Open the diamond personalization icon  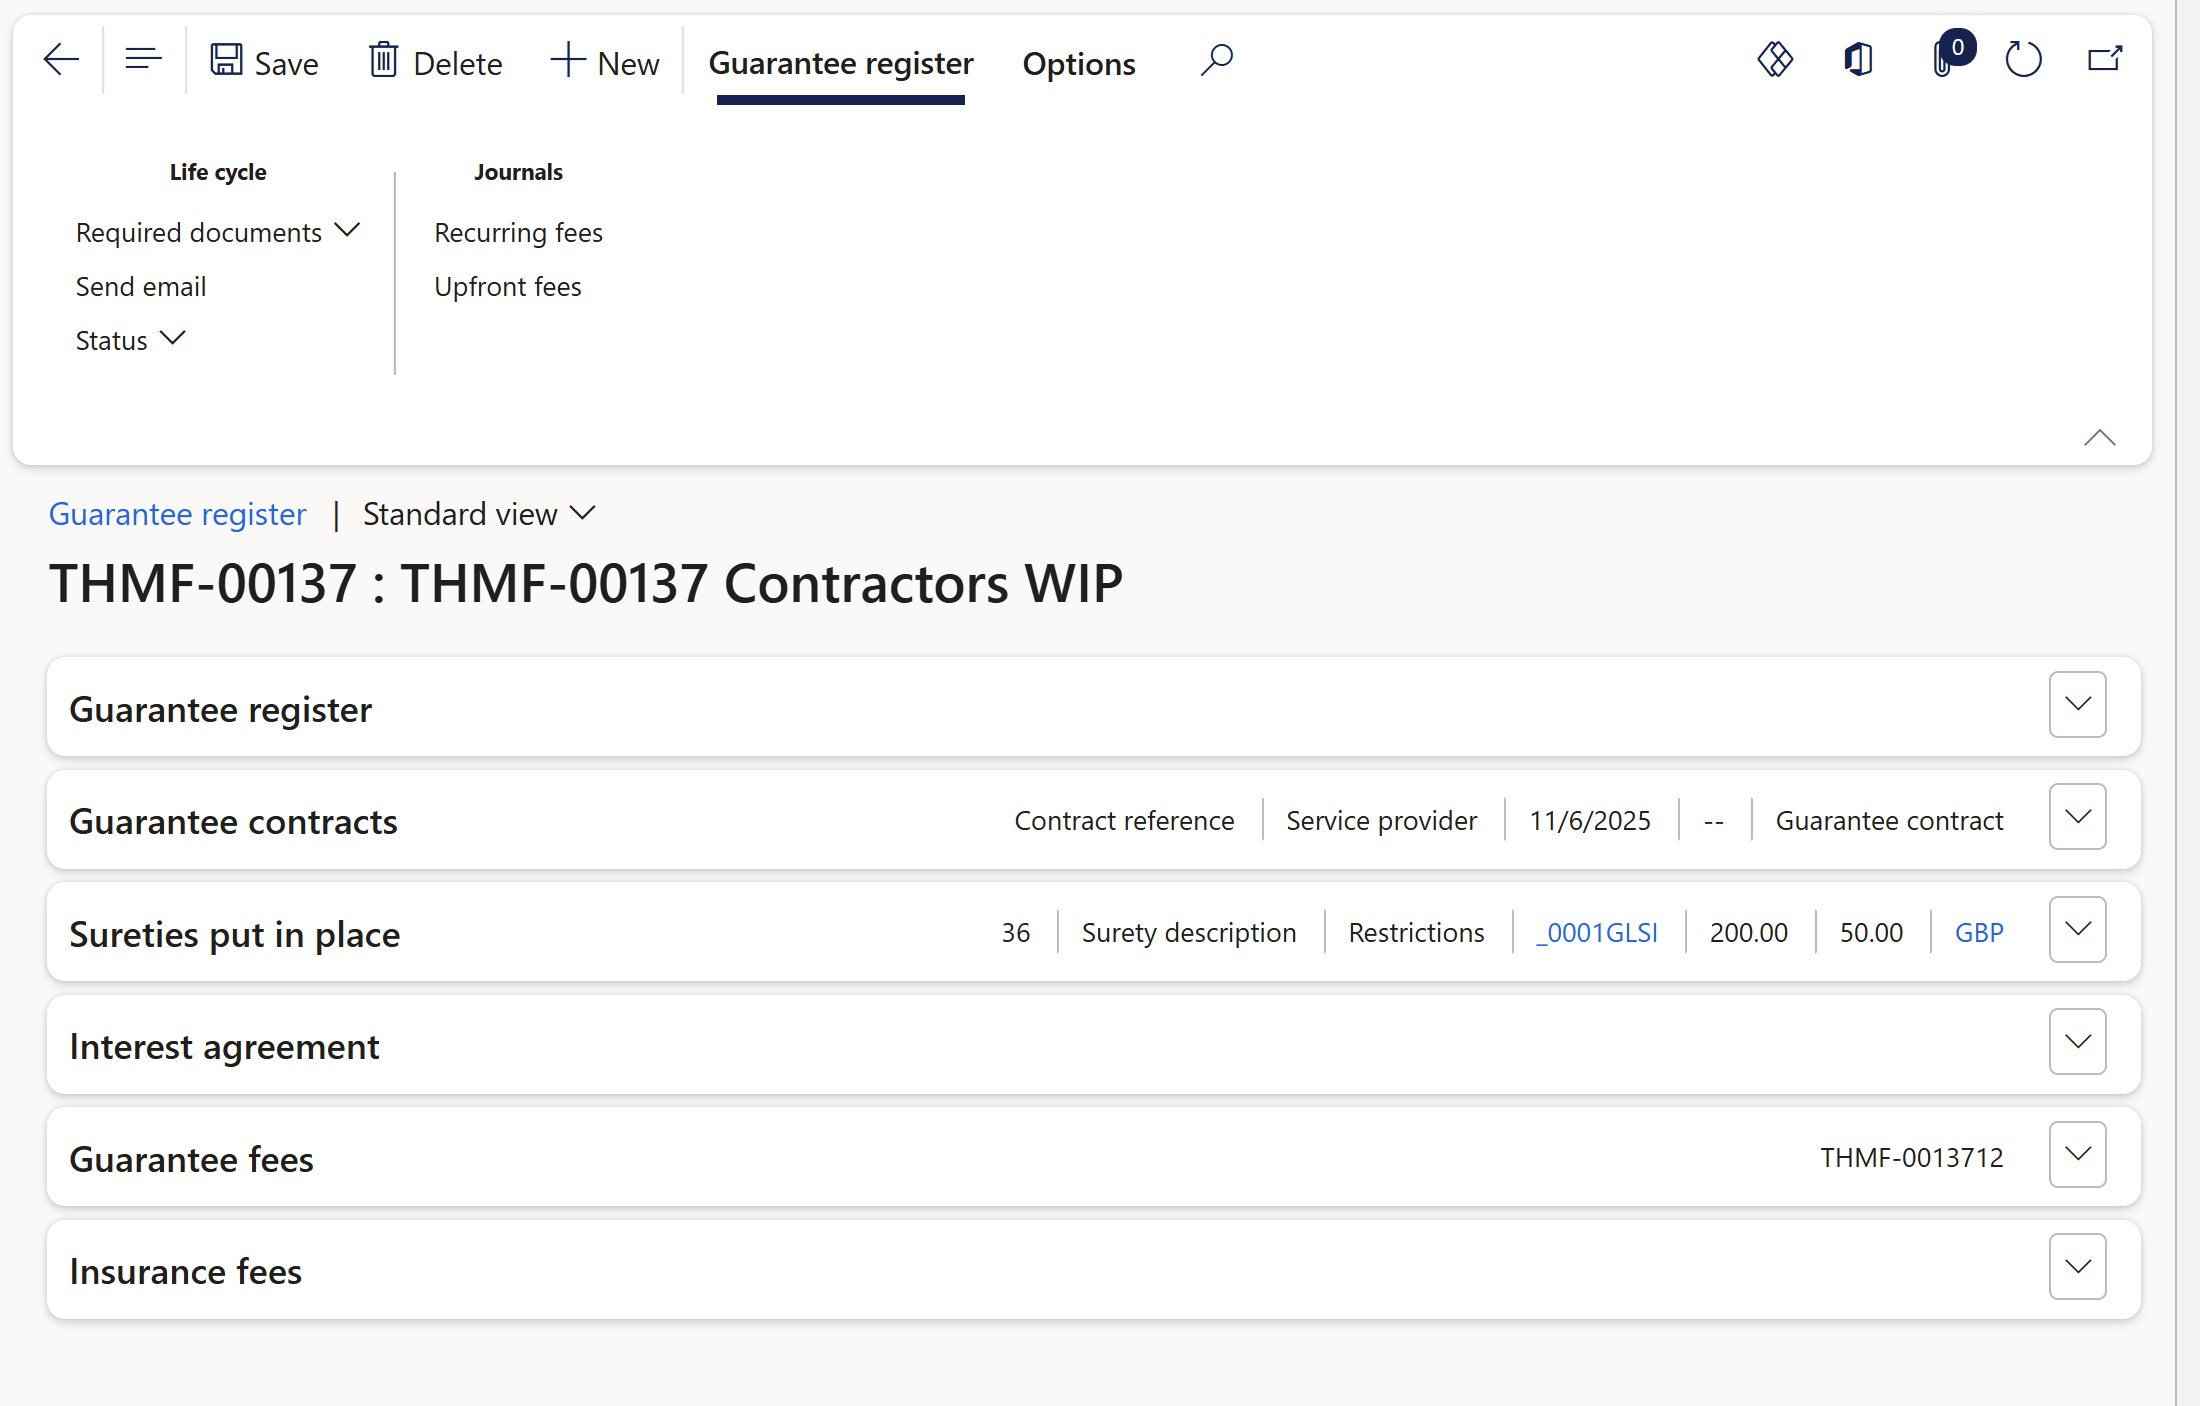click(x=1775, y=60)
